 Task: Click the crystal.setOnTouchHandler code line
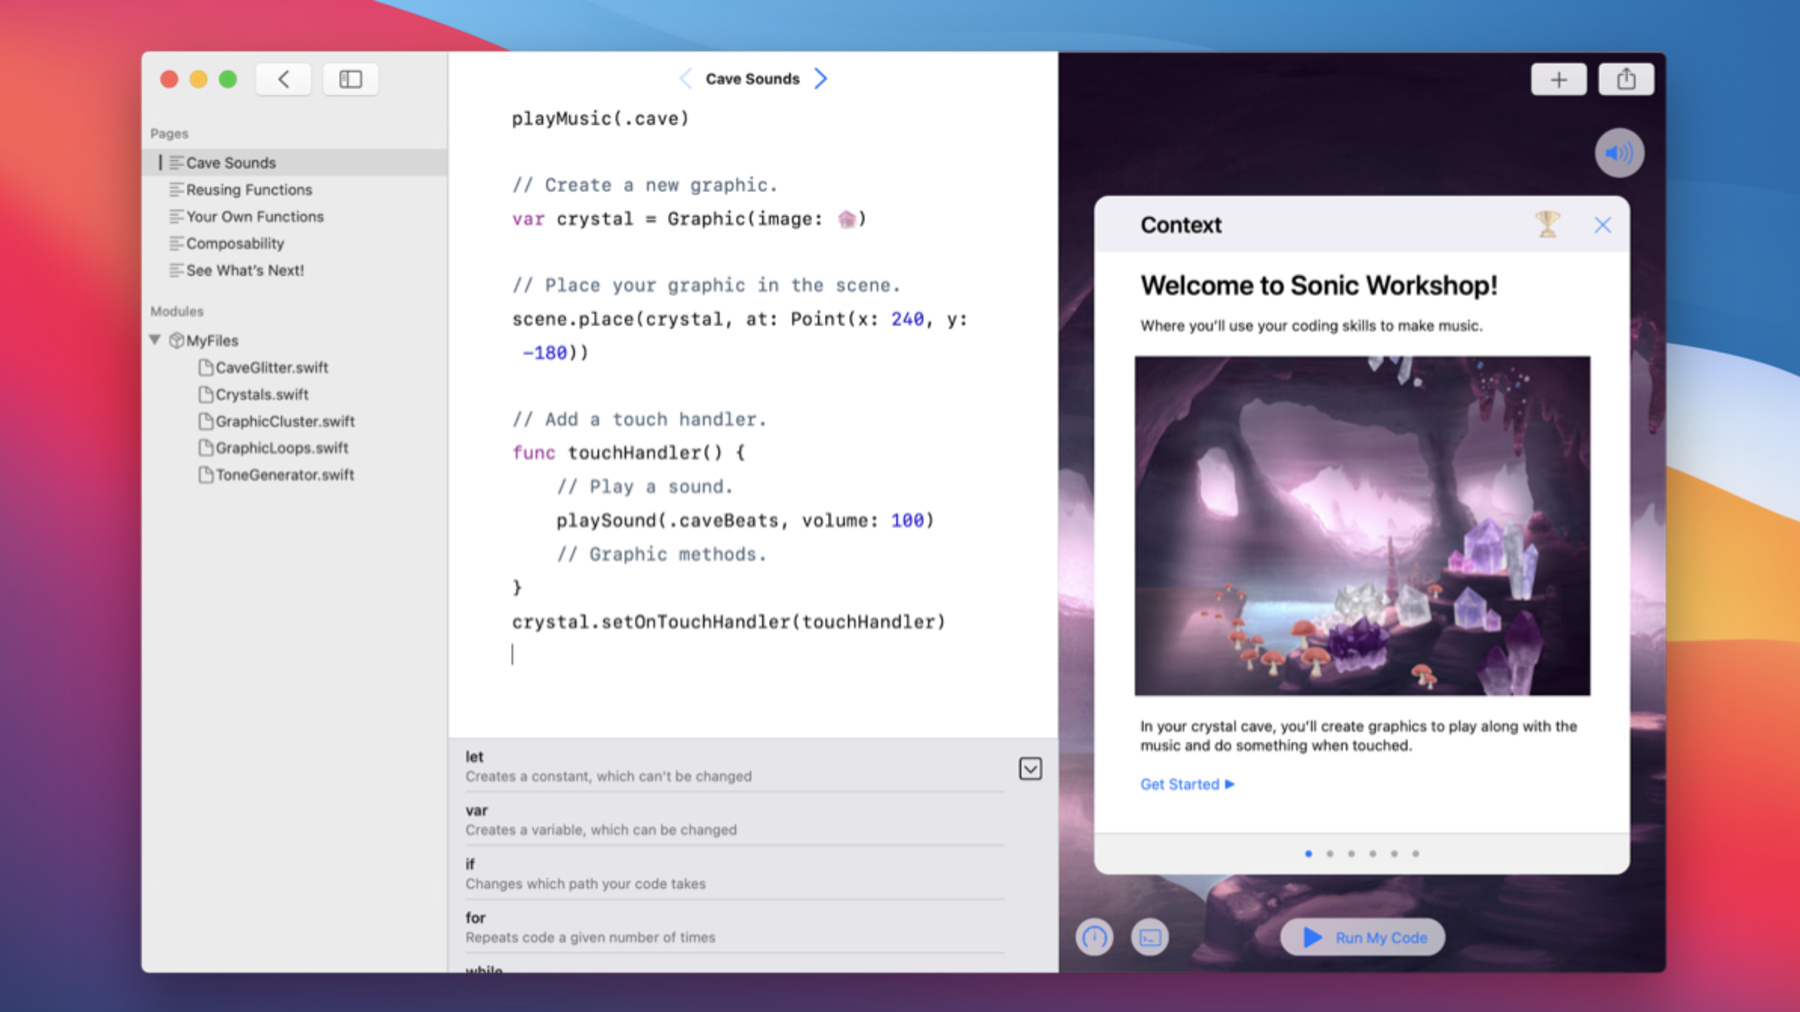coord(728,622)
